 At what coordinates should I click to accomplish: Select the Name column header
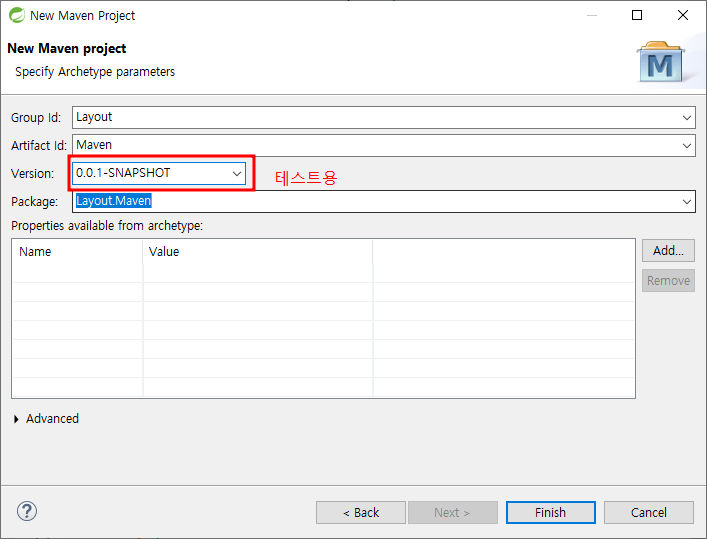77,252
